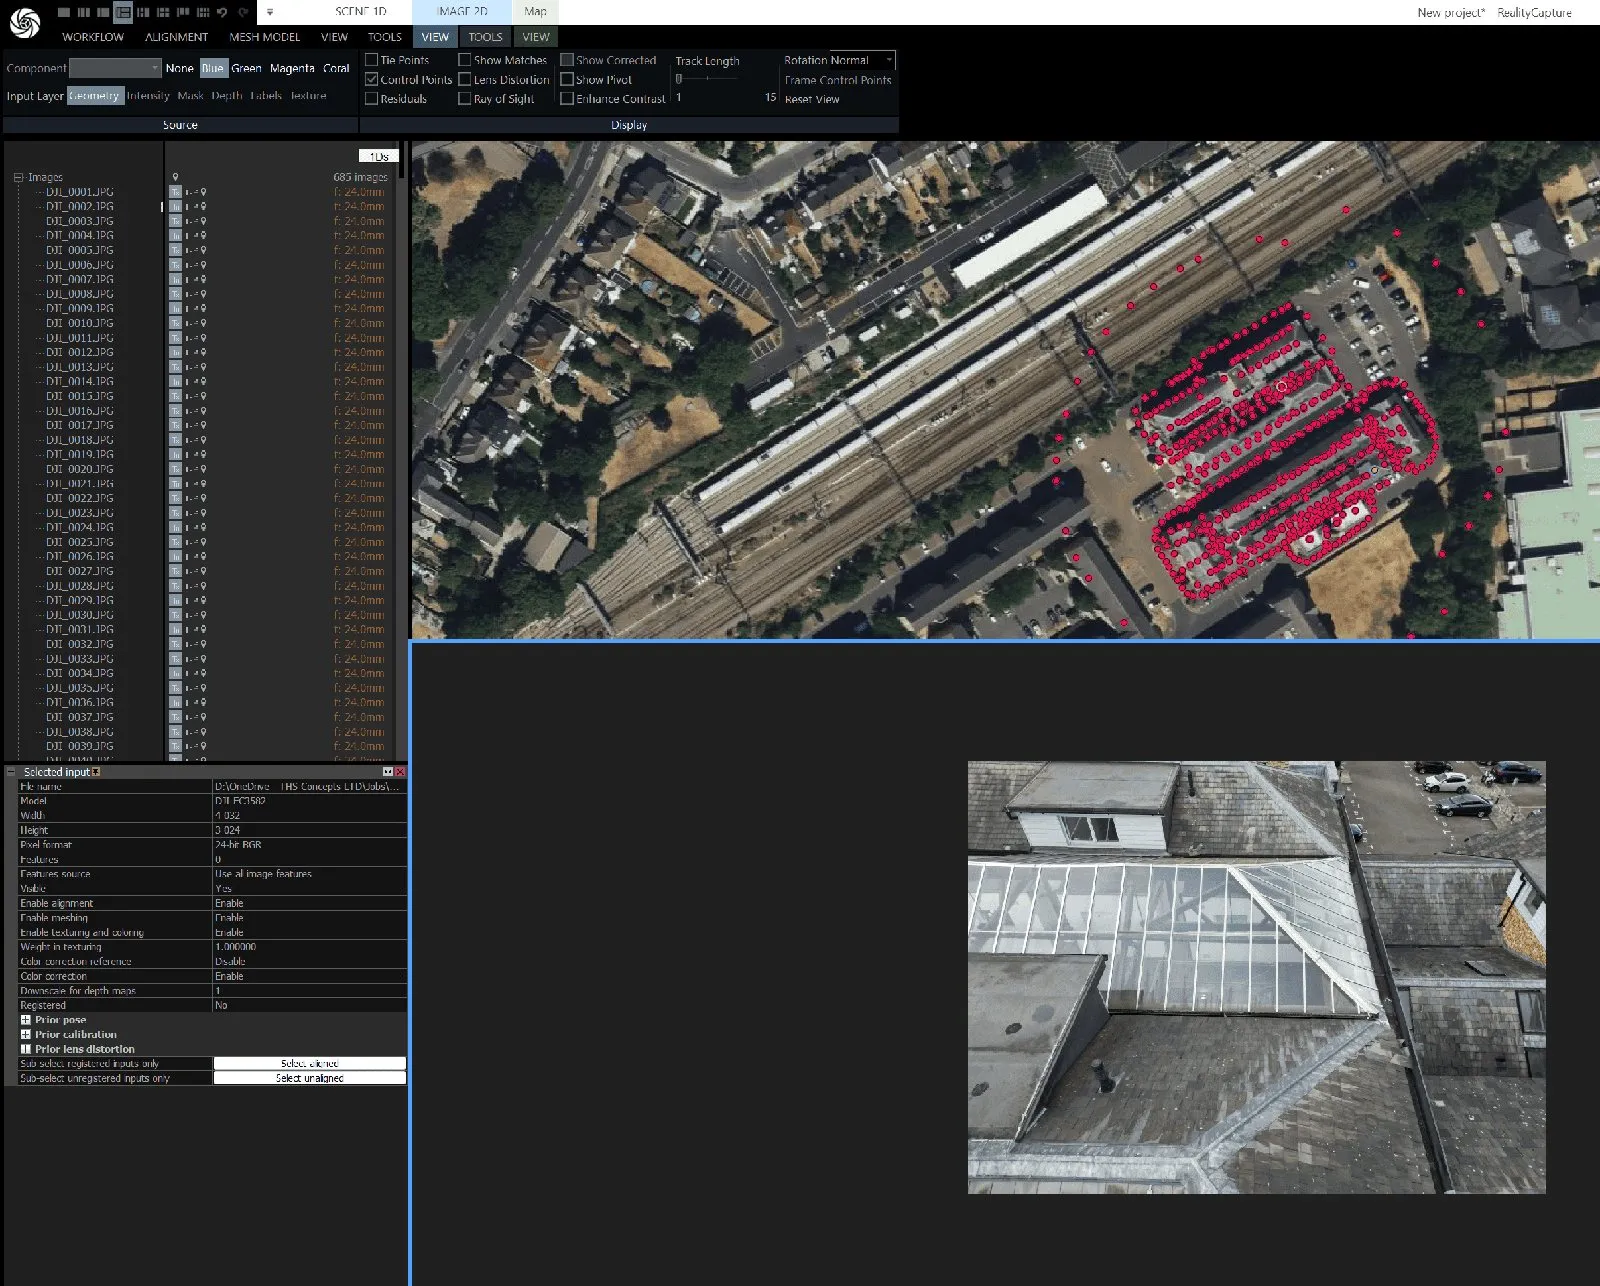This screenshot has width=1600, height=1286.
Task: Click the Select unaligned button
Action: click(x=310, y=1078)
